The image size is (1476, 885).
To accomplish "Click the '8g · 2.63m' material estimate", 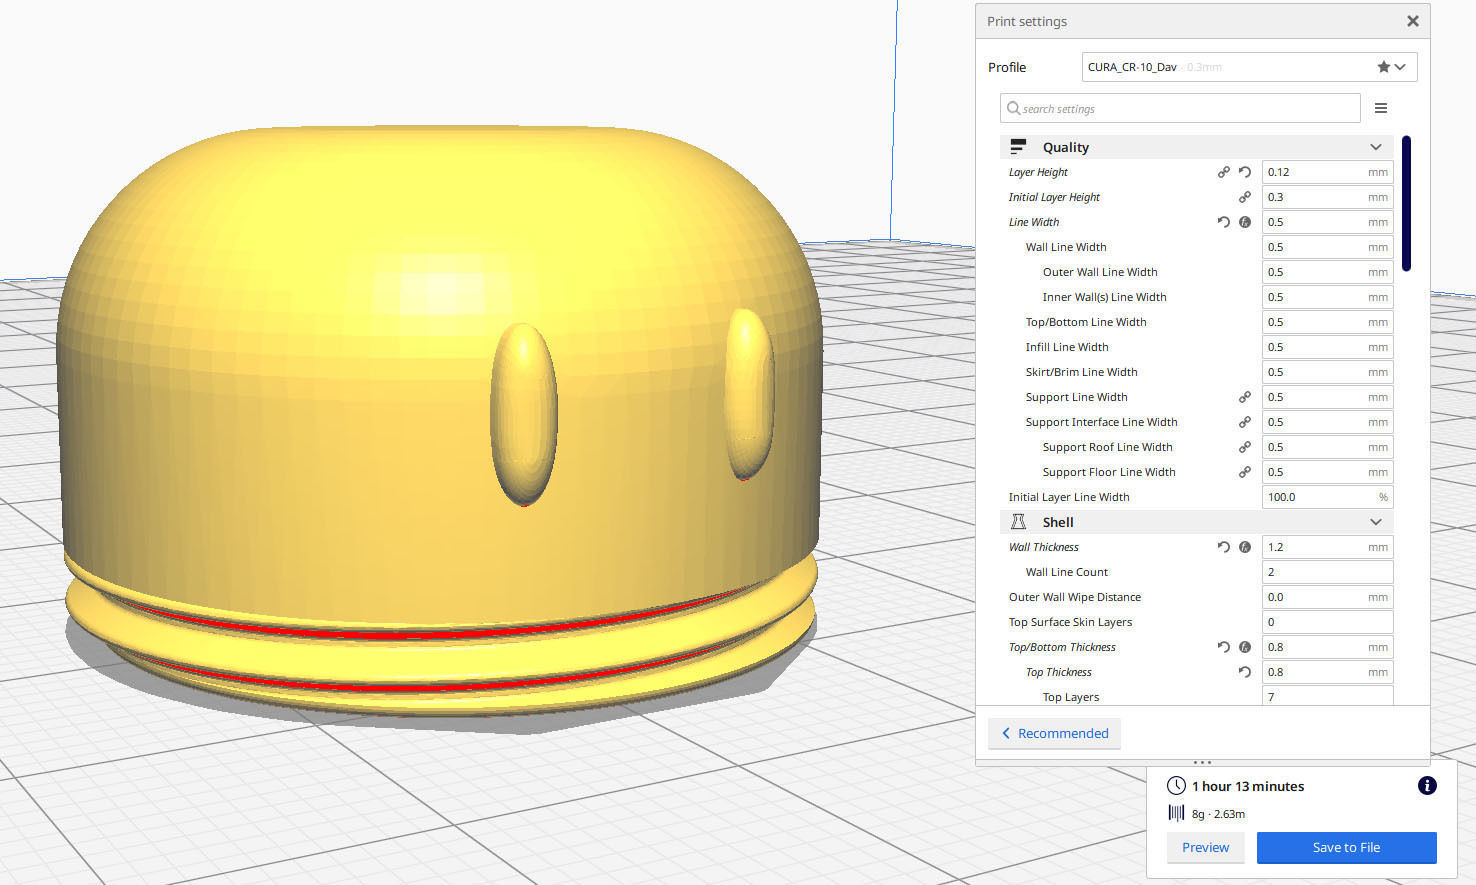I will pyautogui.click(x=1218, y=814).
